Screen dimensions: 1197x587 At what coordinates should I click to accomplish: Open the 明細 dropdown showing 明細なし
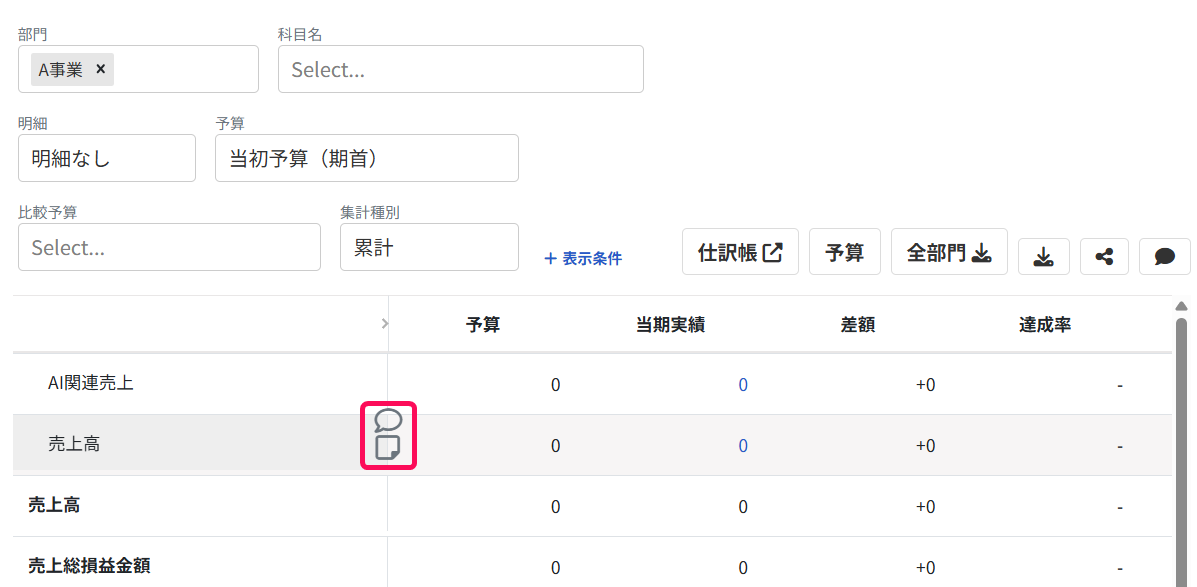click(107, 159)
